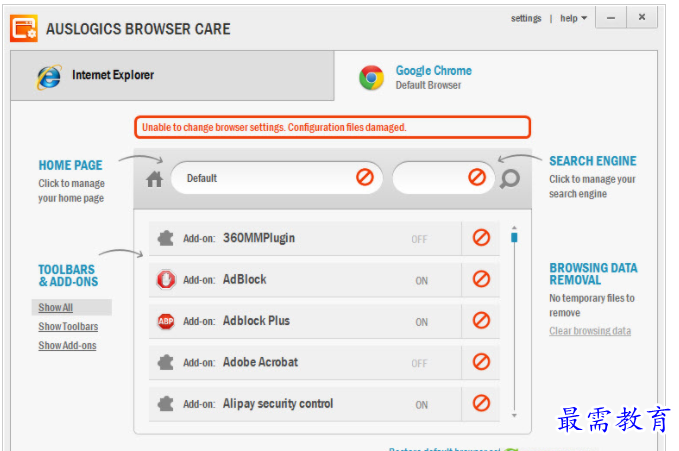Viewport: 679px width, 451px height.
Task: Select the Alipay security control add-on name
Action: tap(278, 404)
